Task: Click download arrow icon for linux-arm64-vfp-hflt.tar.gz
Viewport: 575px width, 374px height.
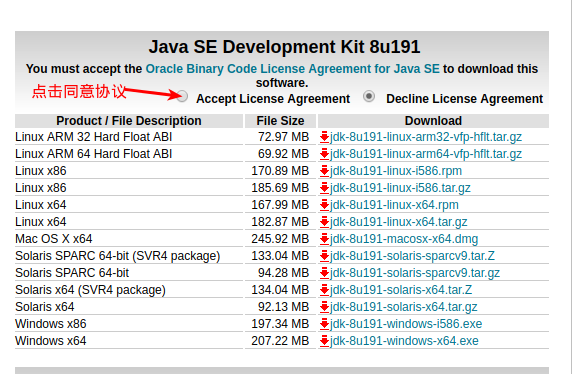Action: 324,154
